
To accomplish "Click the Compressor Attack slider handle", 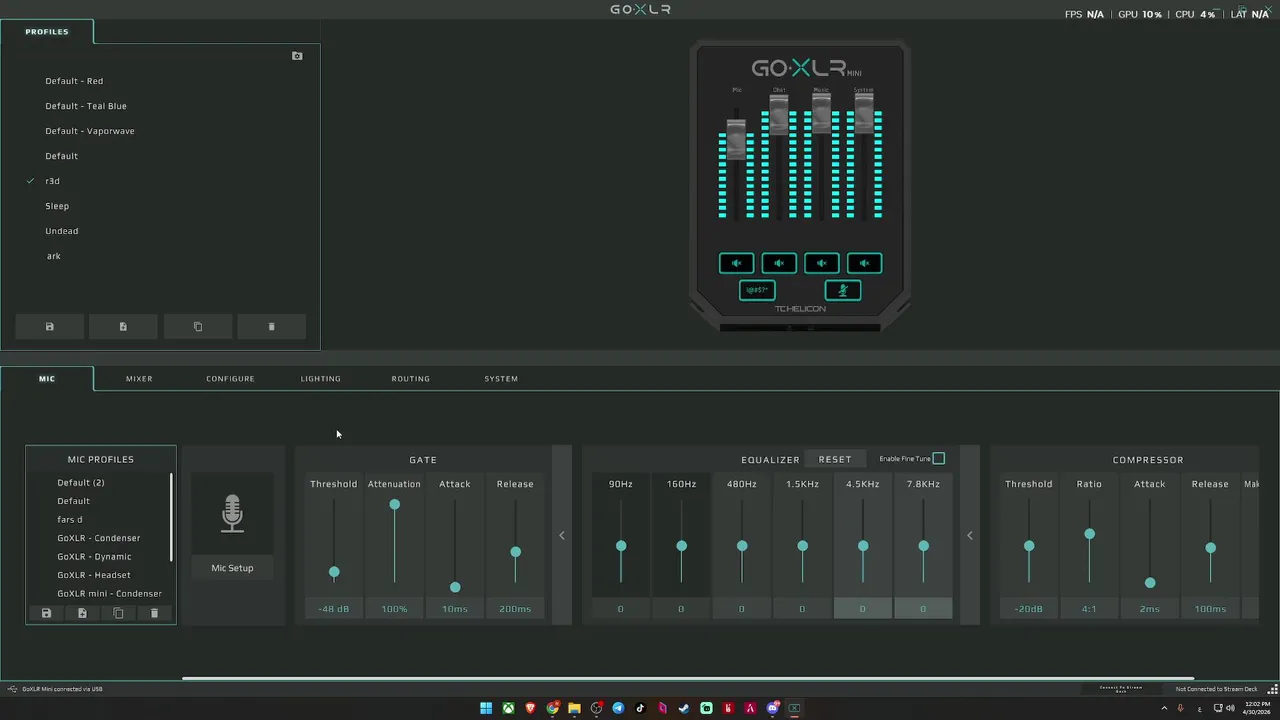I will coord(1150,583).
